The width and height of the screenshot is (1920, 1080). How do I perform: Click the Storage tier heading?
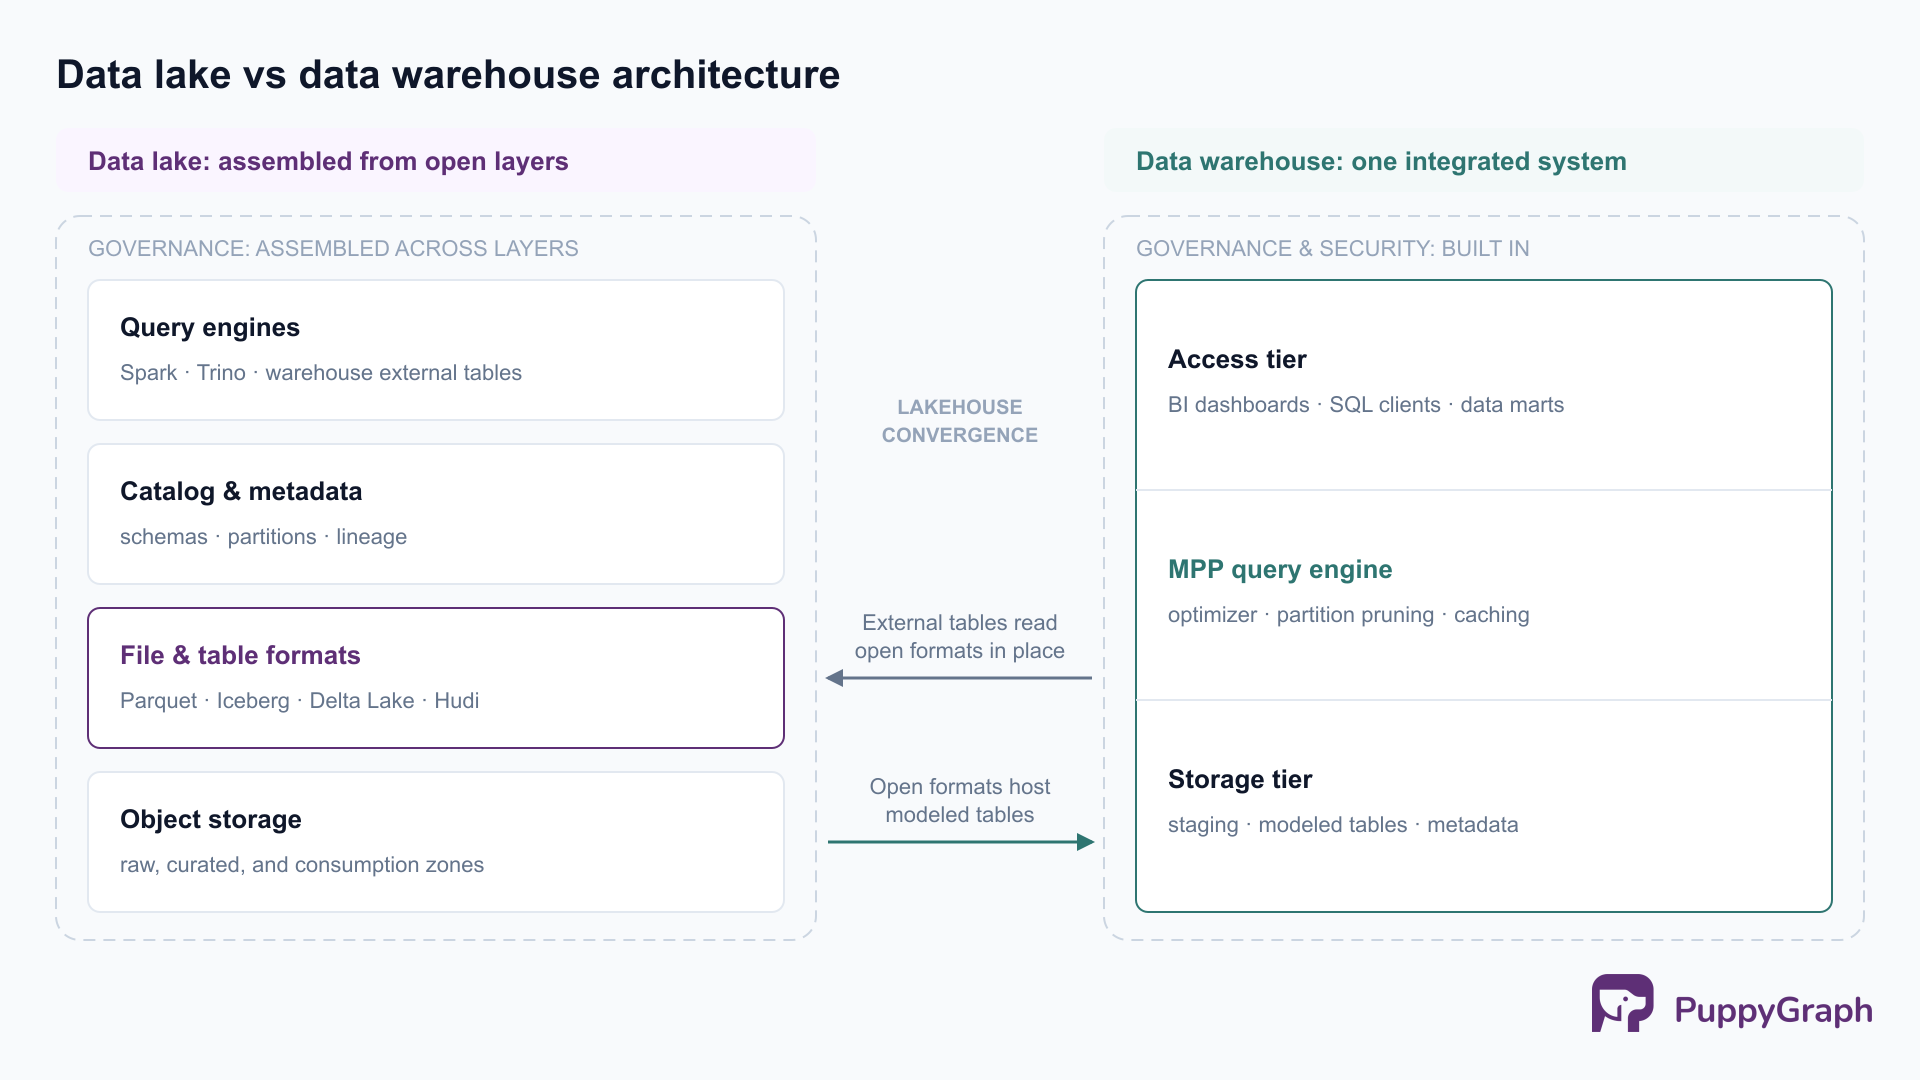[1240, 779]
